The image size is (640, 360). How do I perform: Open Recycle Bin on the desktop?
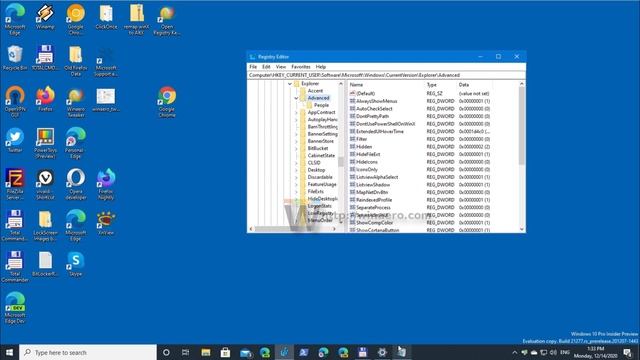(15, 58)
